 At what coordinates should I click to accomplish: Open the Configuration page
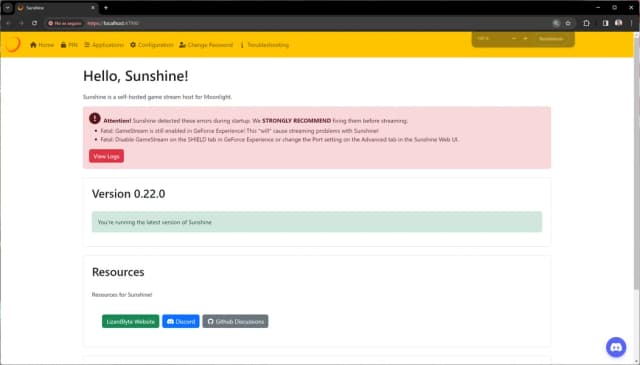click(x=151, y=45)
